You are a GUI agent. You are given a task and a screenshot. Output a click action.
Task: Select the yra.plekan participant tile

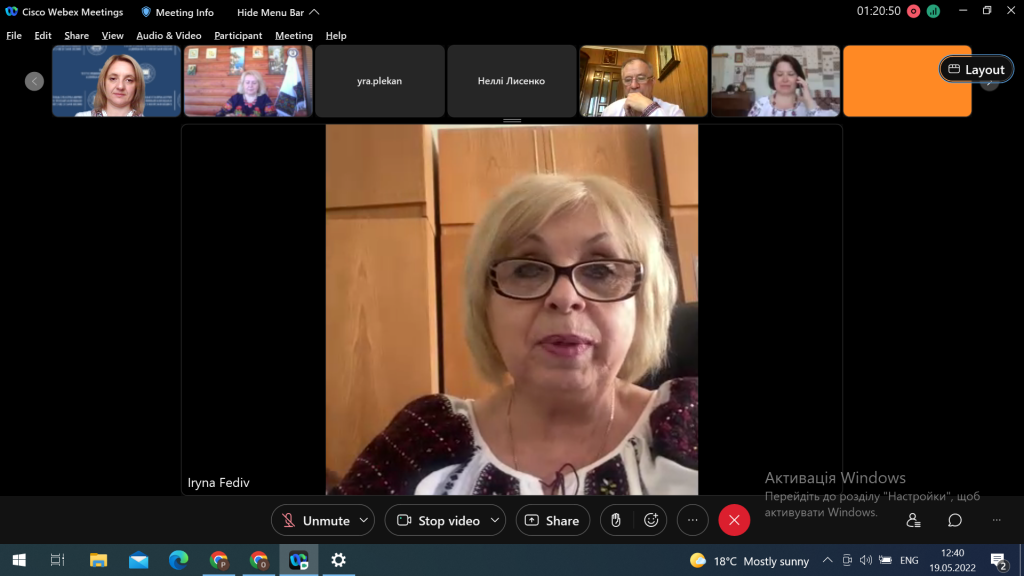point(380,81)
